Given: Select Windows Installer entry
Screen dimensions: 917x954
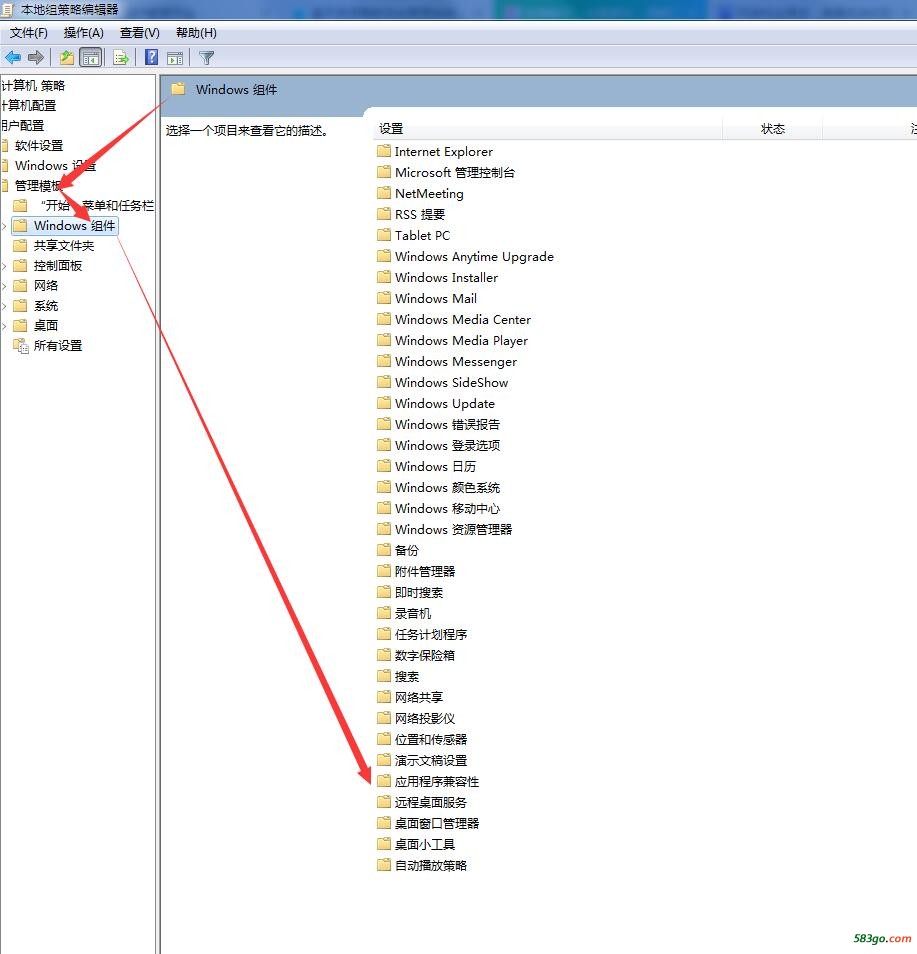Looking at the screenshot, I should coord(446,277).
